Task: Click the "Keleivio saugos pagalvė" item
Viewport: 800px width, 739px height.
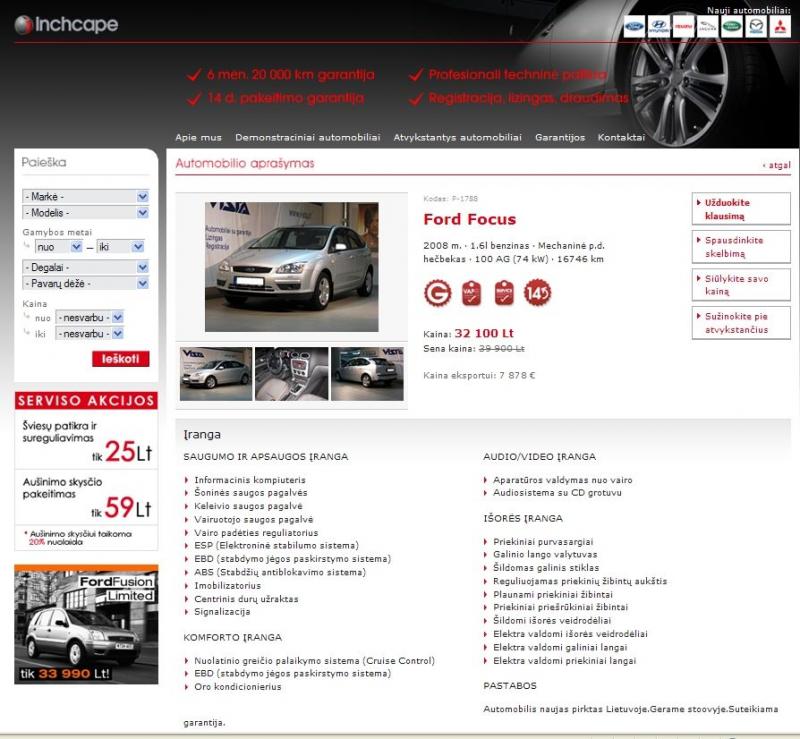Action: click(x=248, y=506)
